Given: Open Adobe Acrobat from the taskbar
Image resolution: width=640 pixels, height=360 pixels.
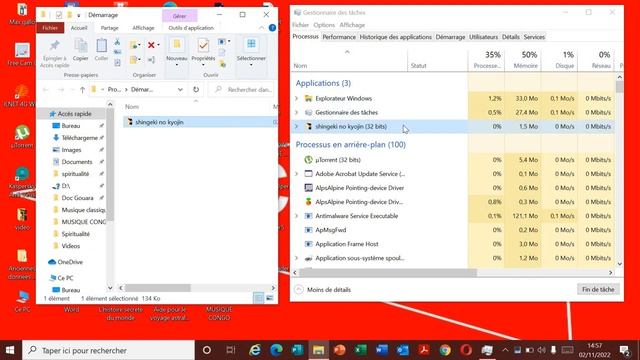Looking at the screenshot, I should click(x=424, y=350).
